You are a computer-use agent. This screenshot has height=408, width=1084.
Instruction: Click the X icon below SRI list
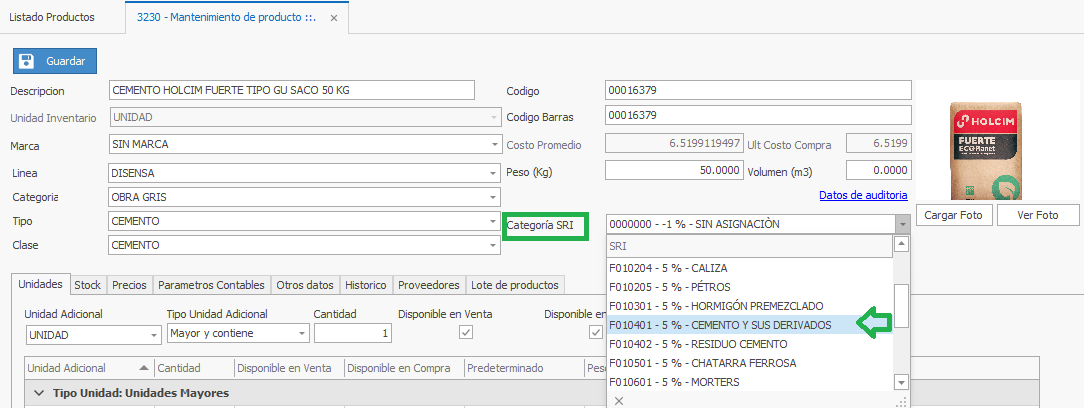pos(619,400)
